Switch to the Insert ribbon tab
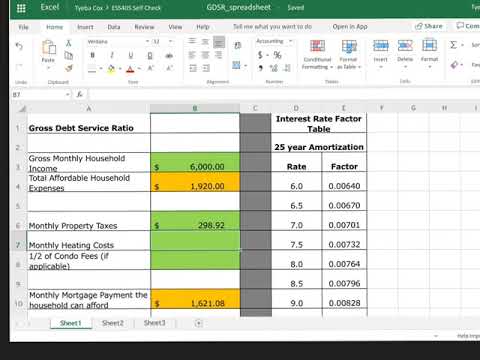 85,27
